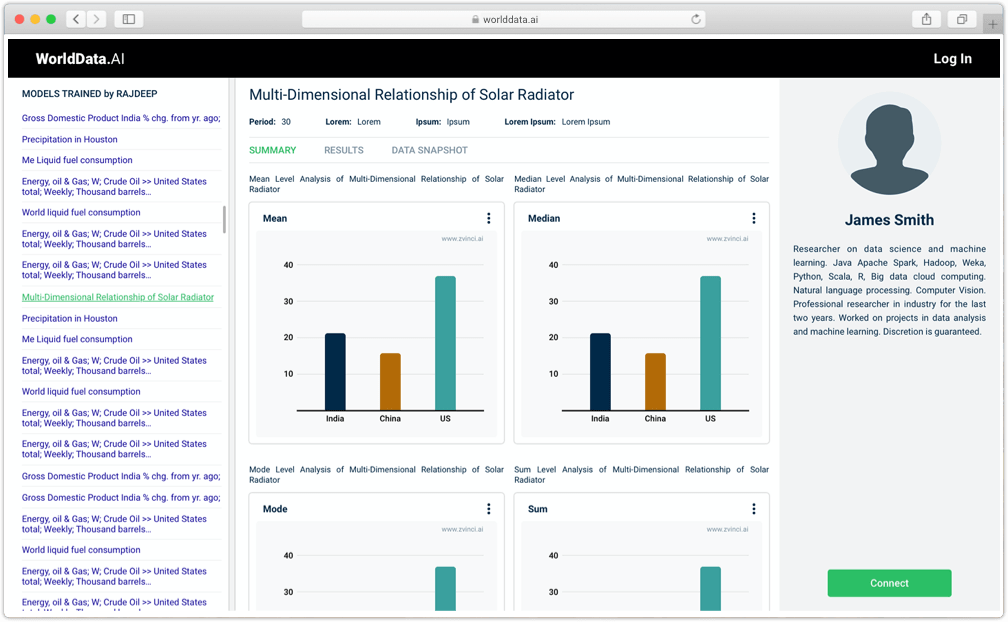Open the Median chart options kebab menu
This screenshot has width=1008, height=622.
(754, 217)
